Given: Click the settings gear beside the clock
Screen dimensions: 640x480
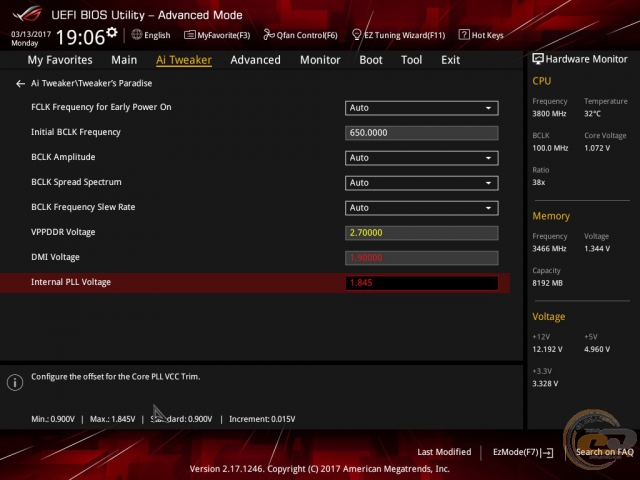Looking at the screenshot, I should [112, 32].
